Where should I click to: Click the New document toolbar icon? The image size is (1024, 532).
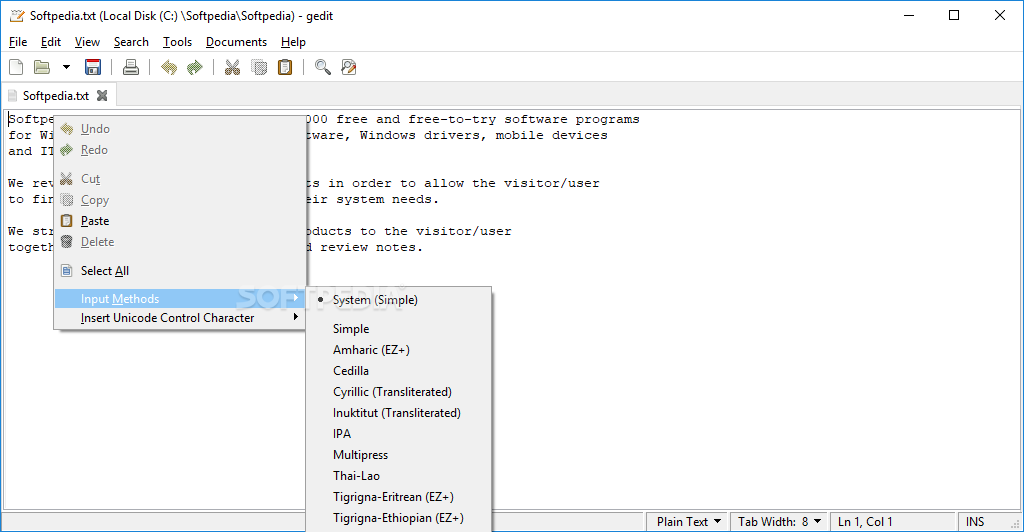[16, 67]
